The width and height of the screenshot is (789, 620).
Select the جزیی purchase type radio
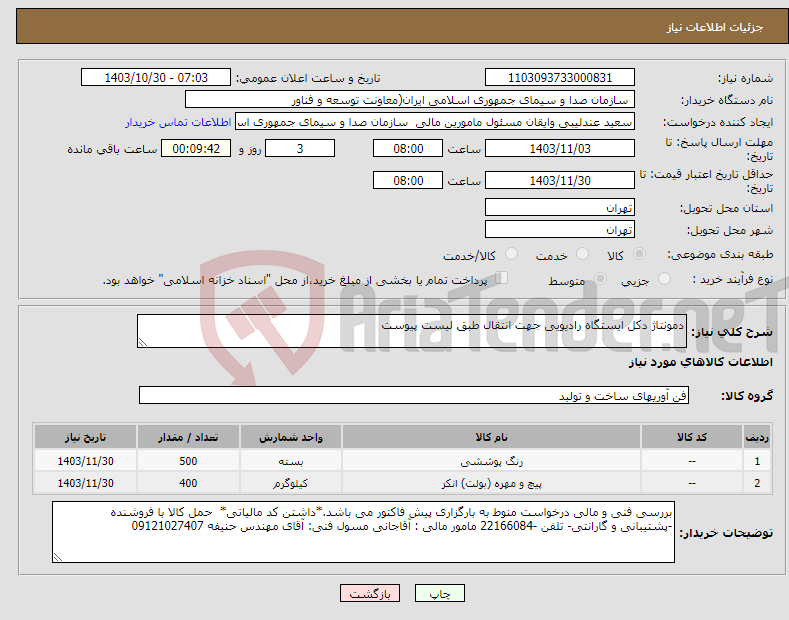[664, 279]
